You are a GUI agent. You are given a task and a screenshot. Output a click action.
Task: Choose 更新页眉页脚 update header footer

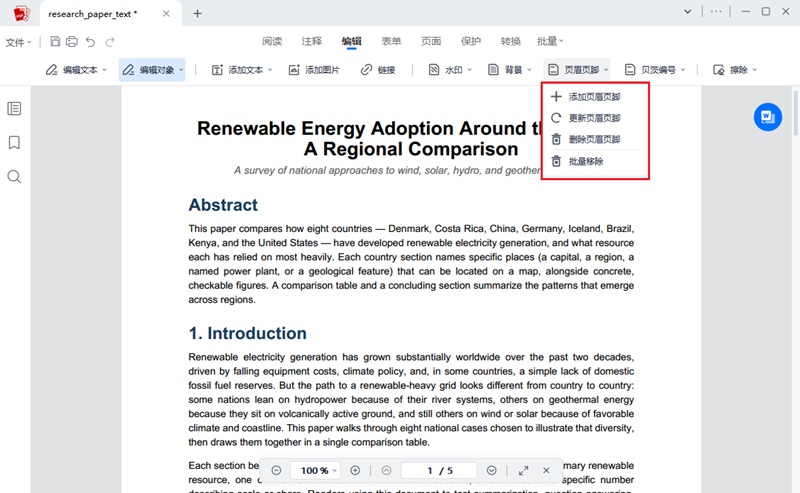595,118
